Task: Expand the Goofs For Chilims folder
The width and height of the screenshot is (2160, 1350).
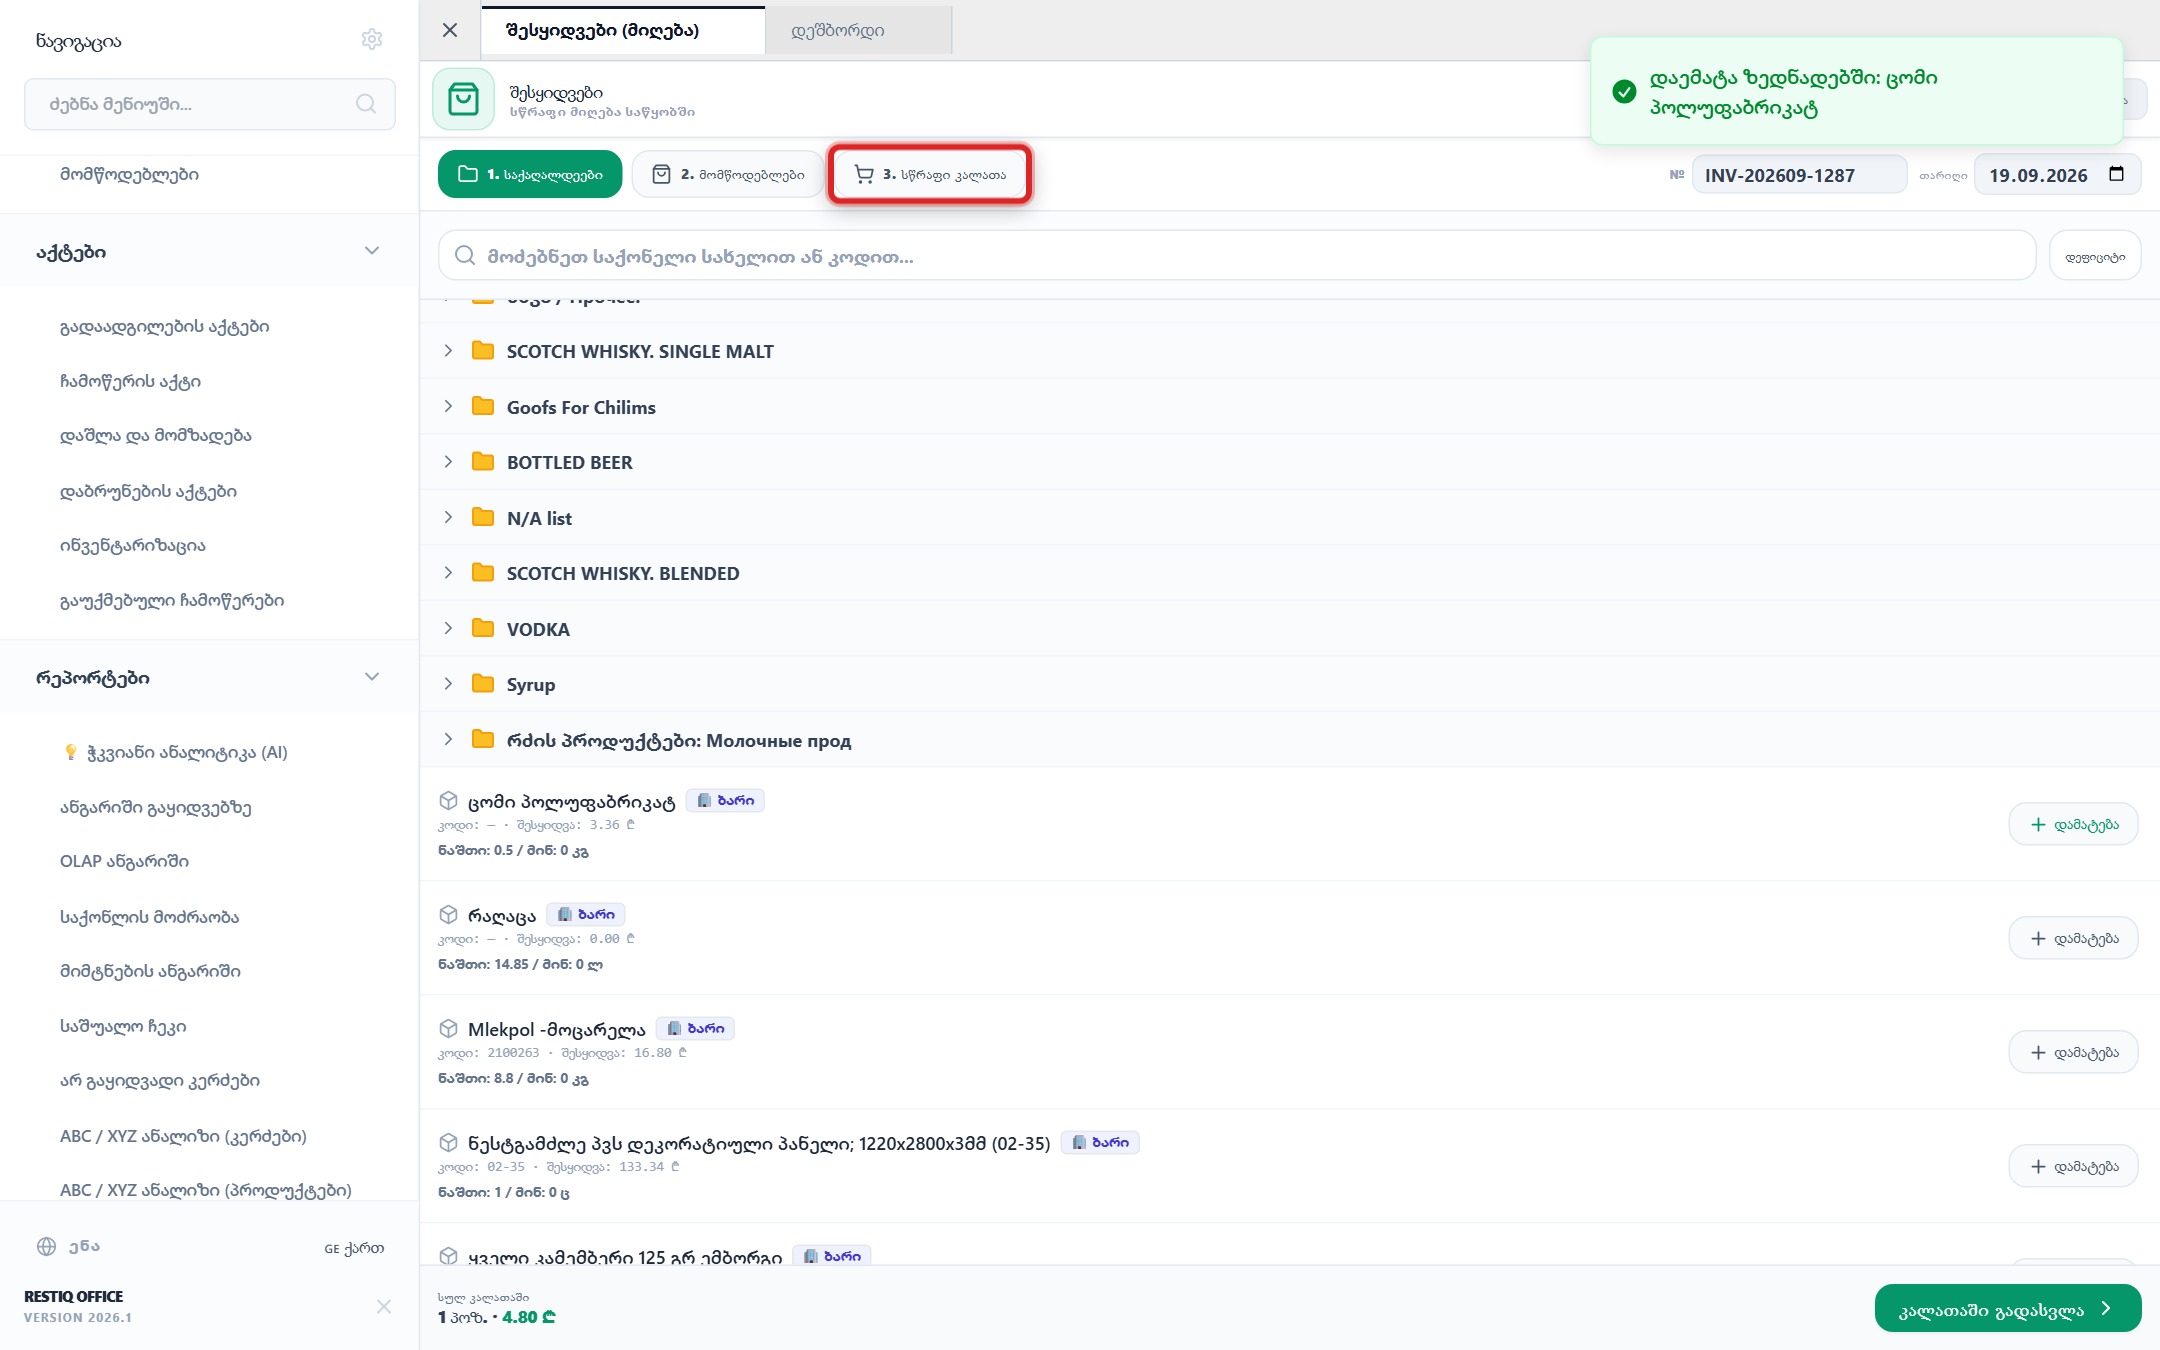Action: tap(448, 406)
